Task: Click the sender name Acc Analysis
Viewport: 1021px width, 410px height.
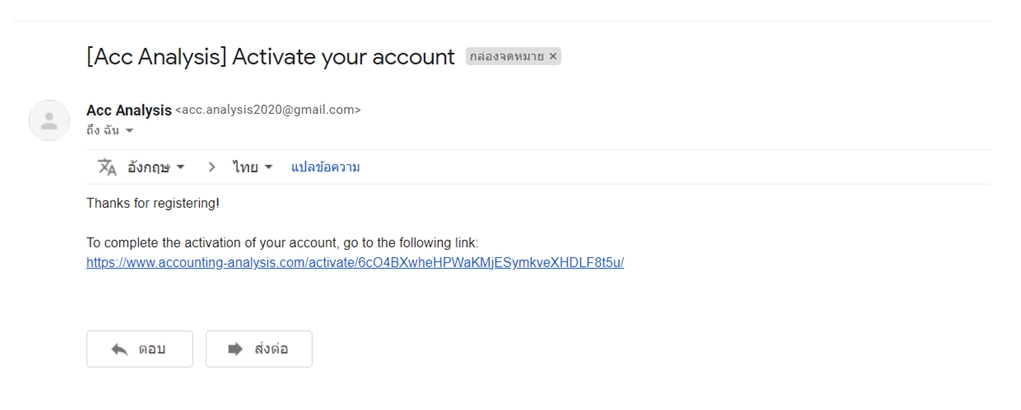Action: coord(129,111)
